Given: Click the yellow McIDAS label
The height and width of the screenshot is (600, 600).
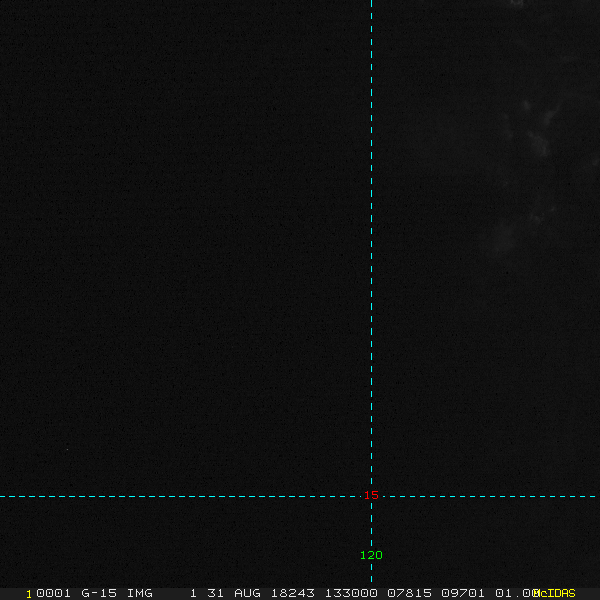Looking at the screenshot, I should click(x=554, y=593).
